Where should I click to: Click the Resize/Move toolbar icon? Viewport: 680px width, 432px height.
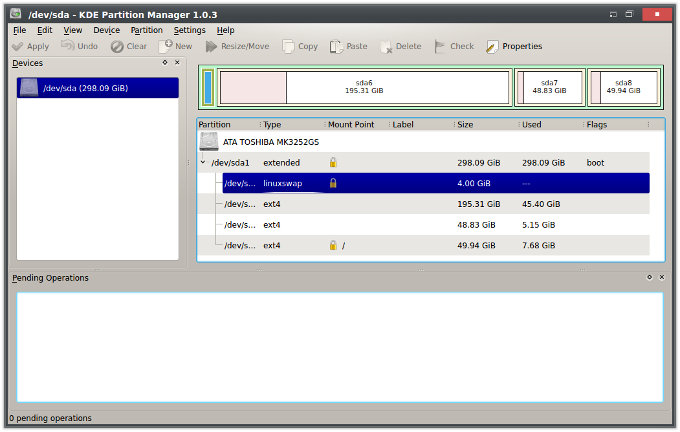(x=211, y=46)
